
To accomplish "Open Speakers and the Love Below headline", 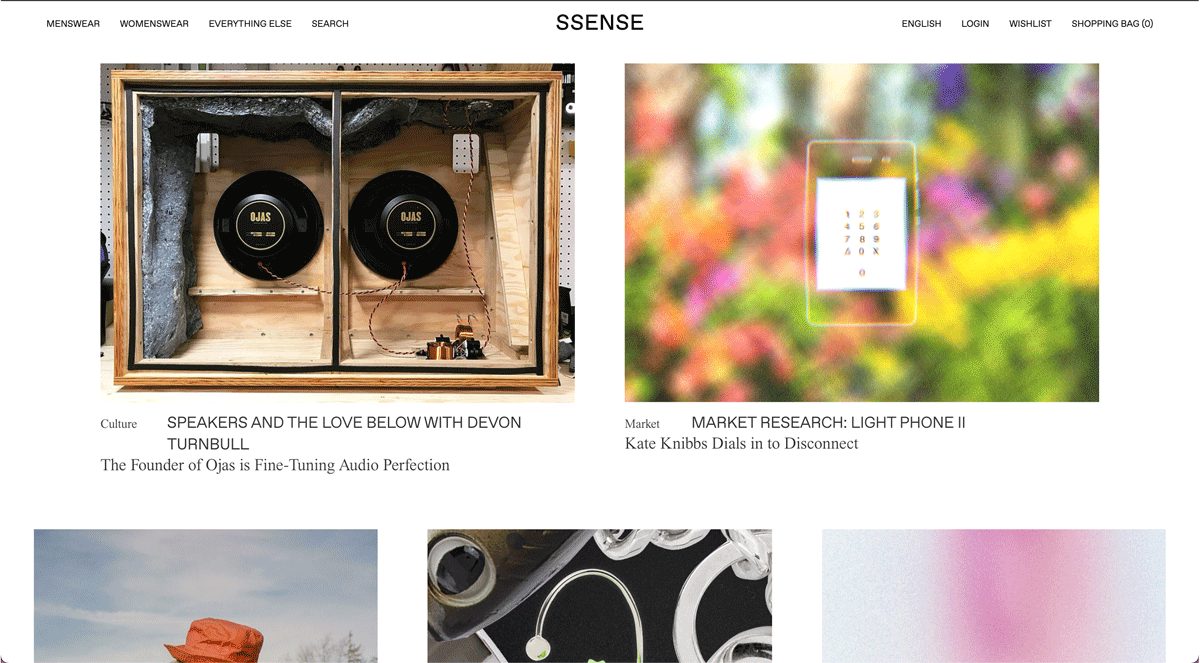I will pyautogui.click(x=344, y=433).
